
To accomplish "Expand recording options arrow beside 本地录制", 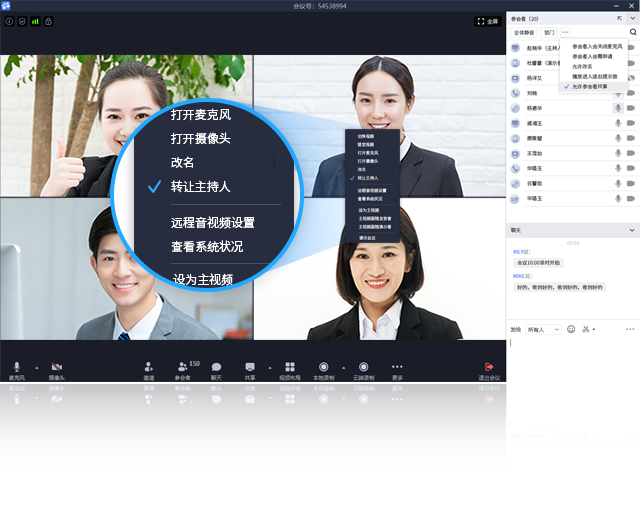I will click(344, 368).
